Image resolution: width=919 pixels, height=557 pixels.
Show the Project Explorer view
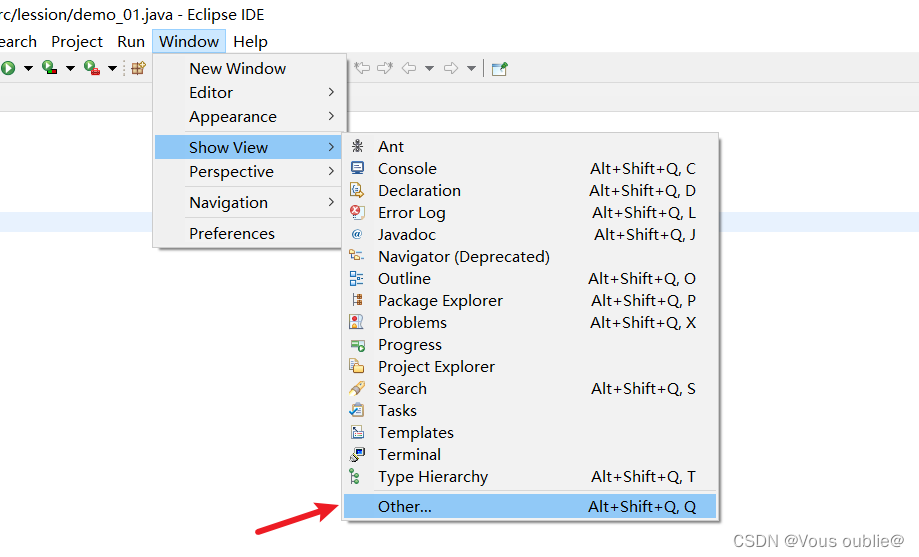point(530,366)
